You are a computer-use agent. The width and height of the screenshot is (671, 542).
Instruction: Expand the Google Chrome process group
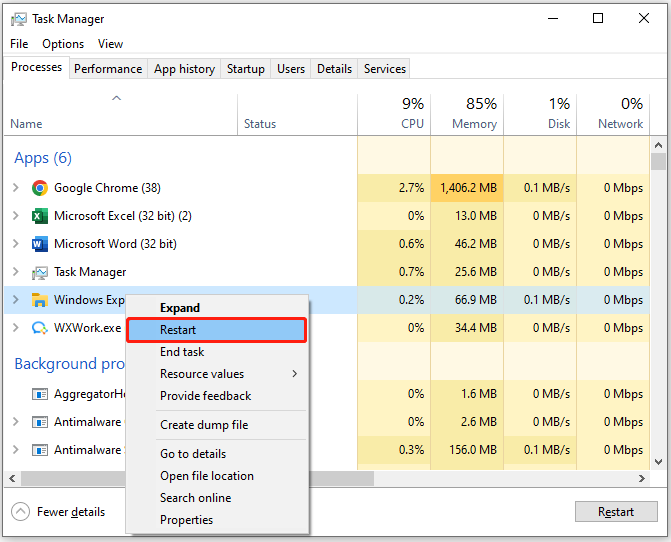16,187
